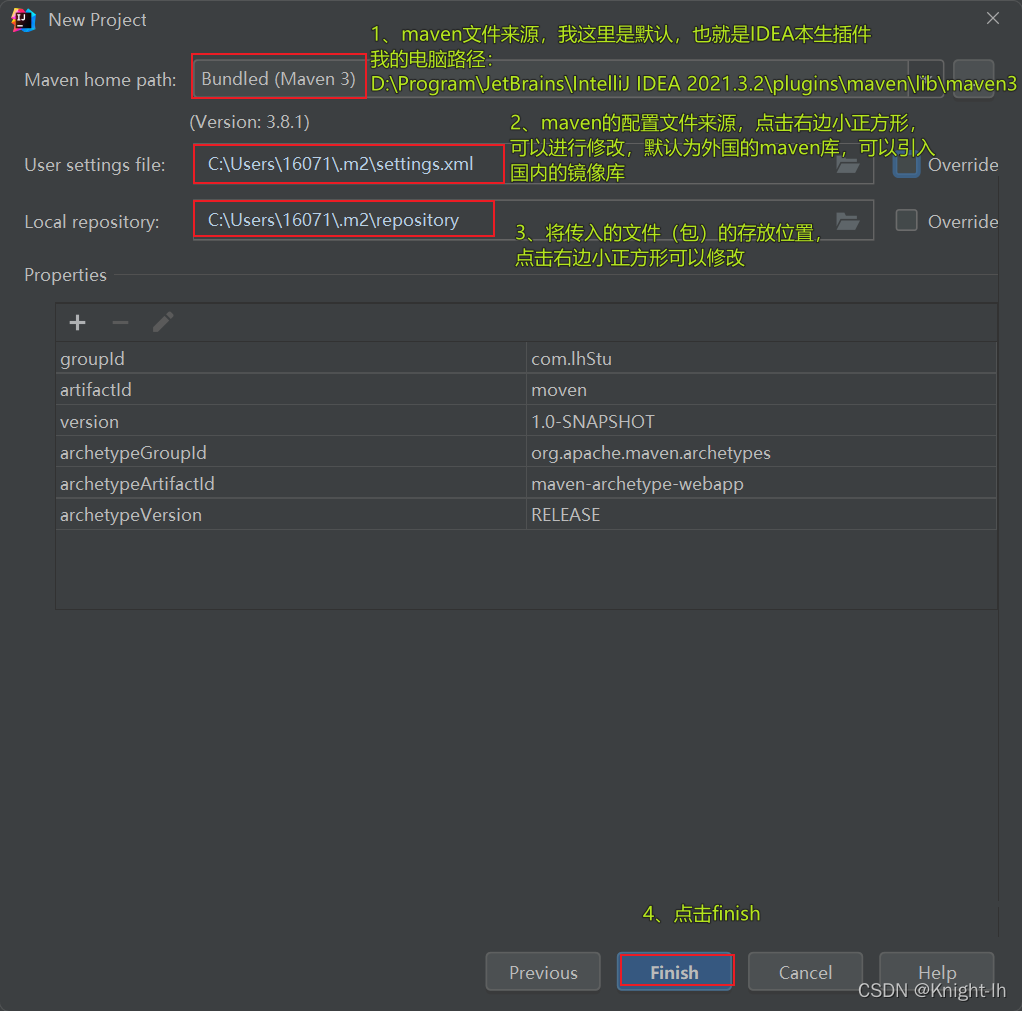
Task: Click the Cancel button
Action: 805,971
